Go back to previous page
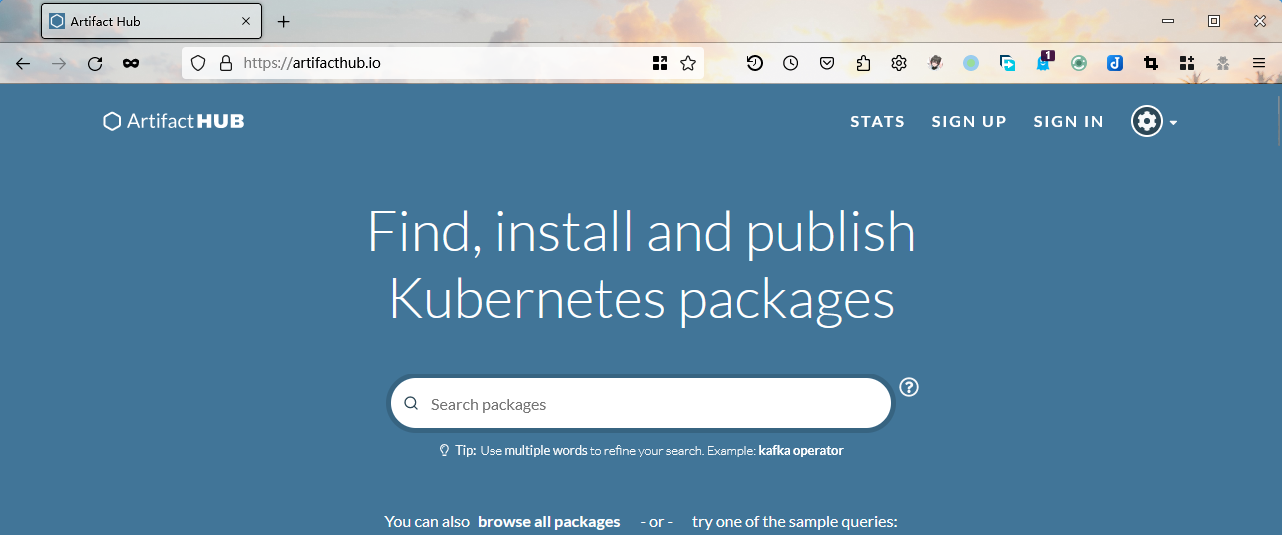 pos(23,63)
